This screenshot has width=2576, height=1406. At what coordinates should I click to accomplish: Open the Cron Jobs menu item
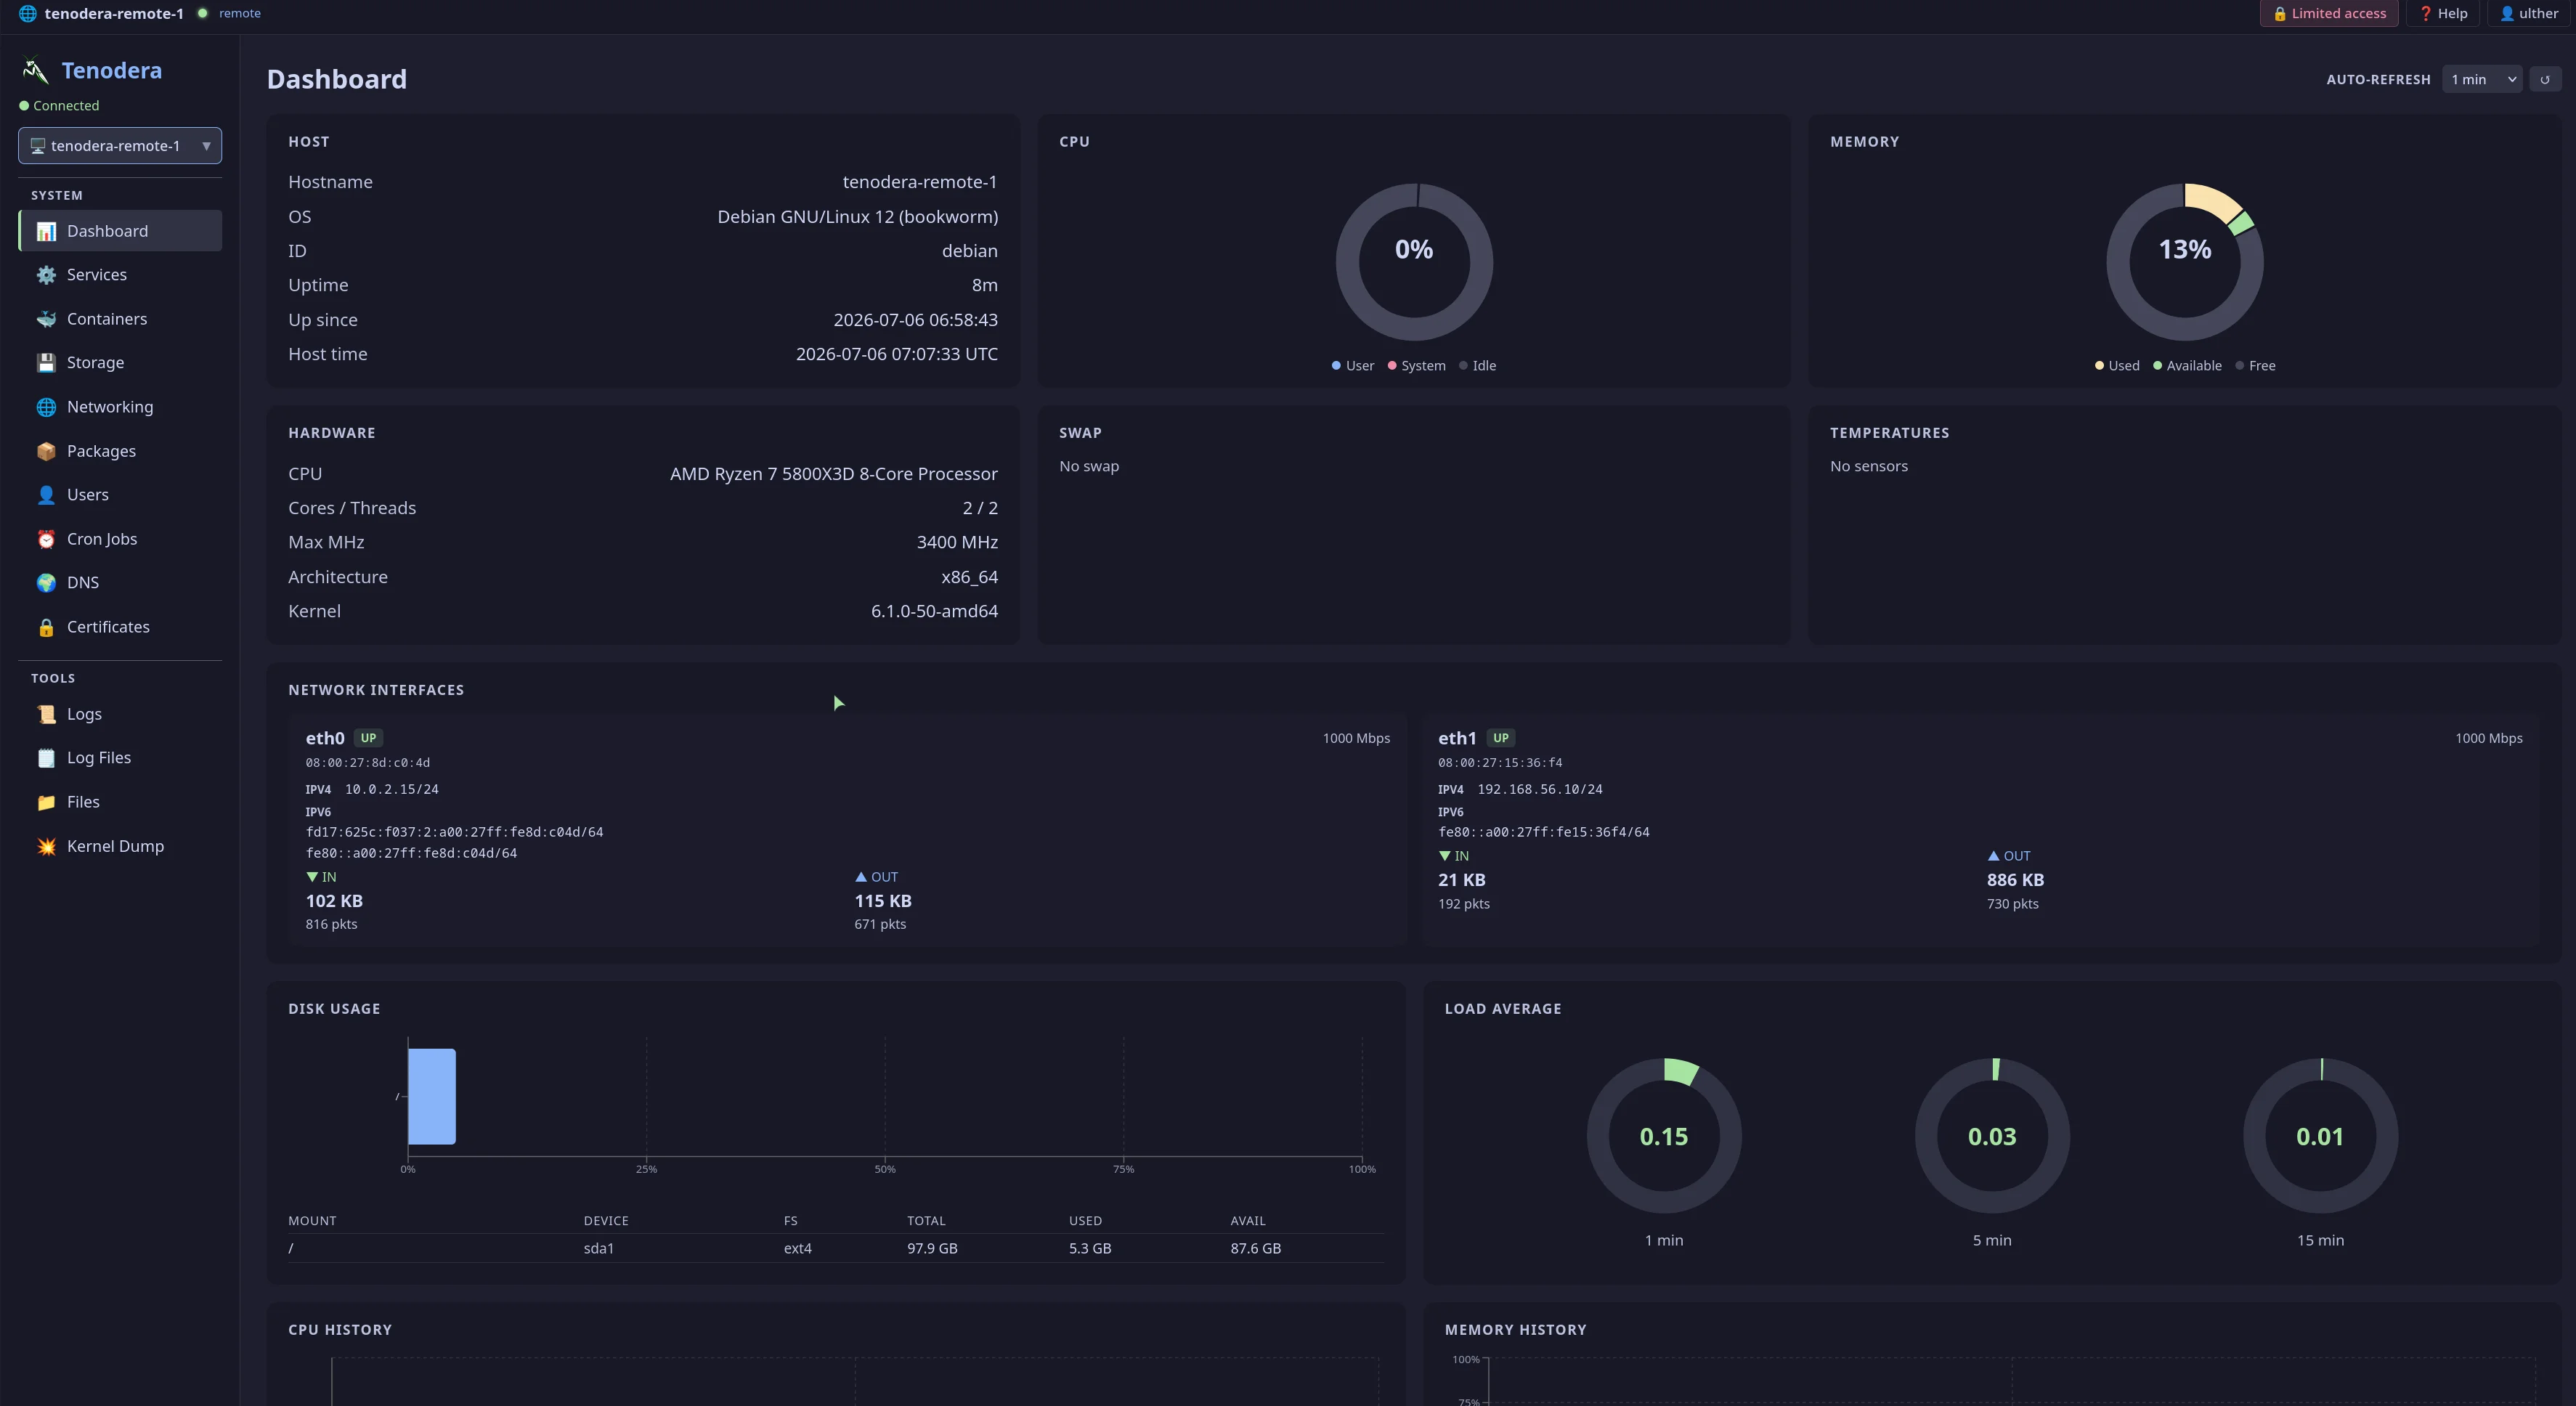coord(120,539)
